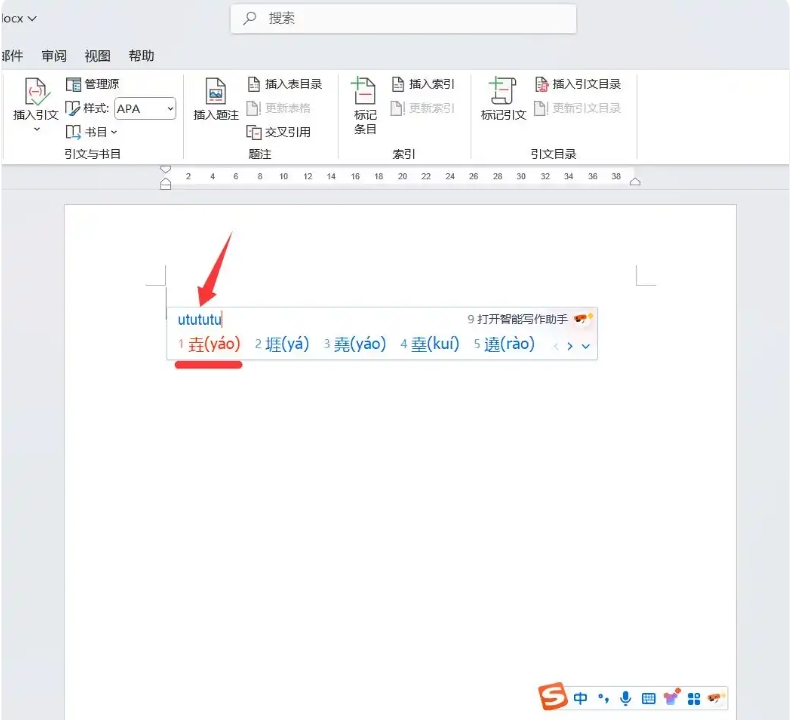Viewport: 792px width, 720px height.
Task: Select candidate 3 垚(yáo) in the IME list
Action: tap(355, 344)
